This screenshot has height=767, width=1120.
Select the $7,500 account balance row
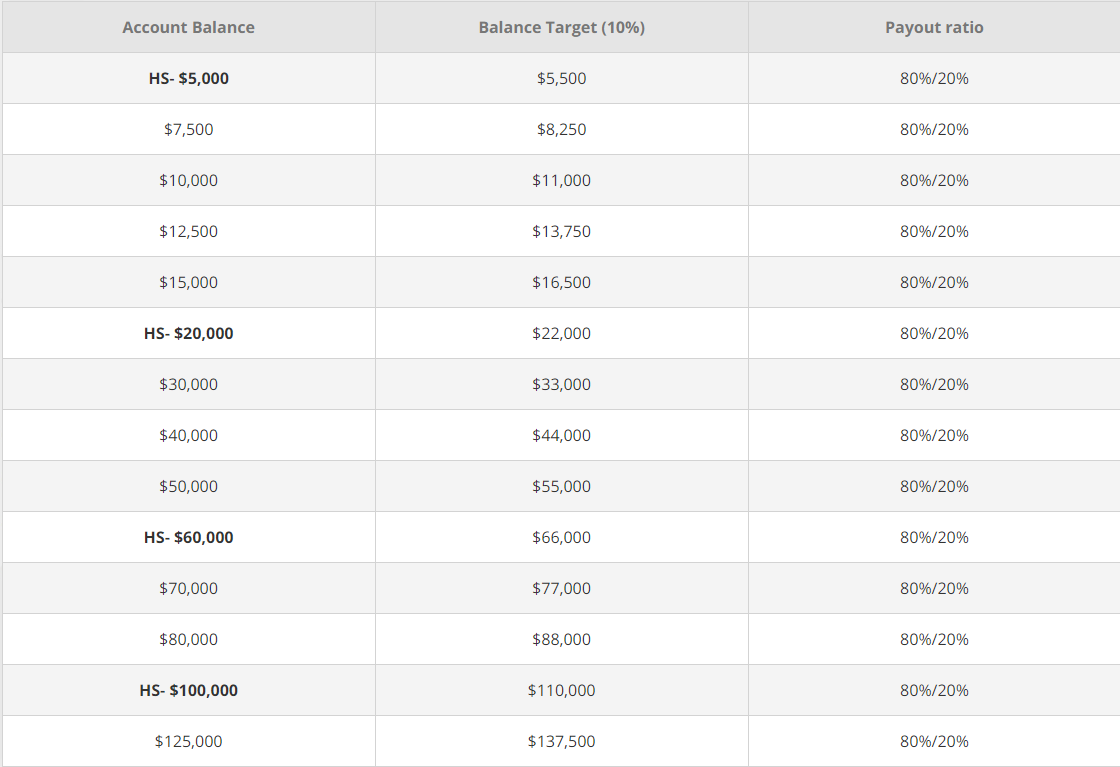(188, 129)
